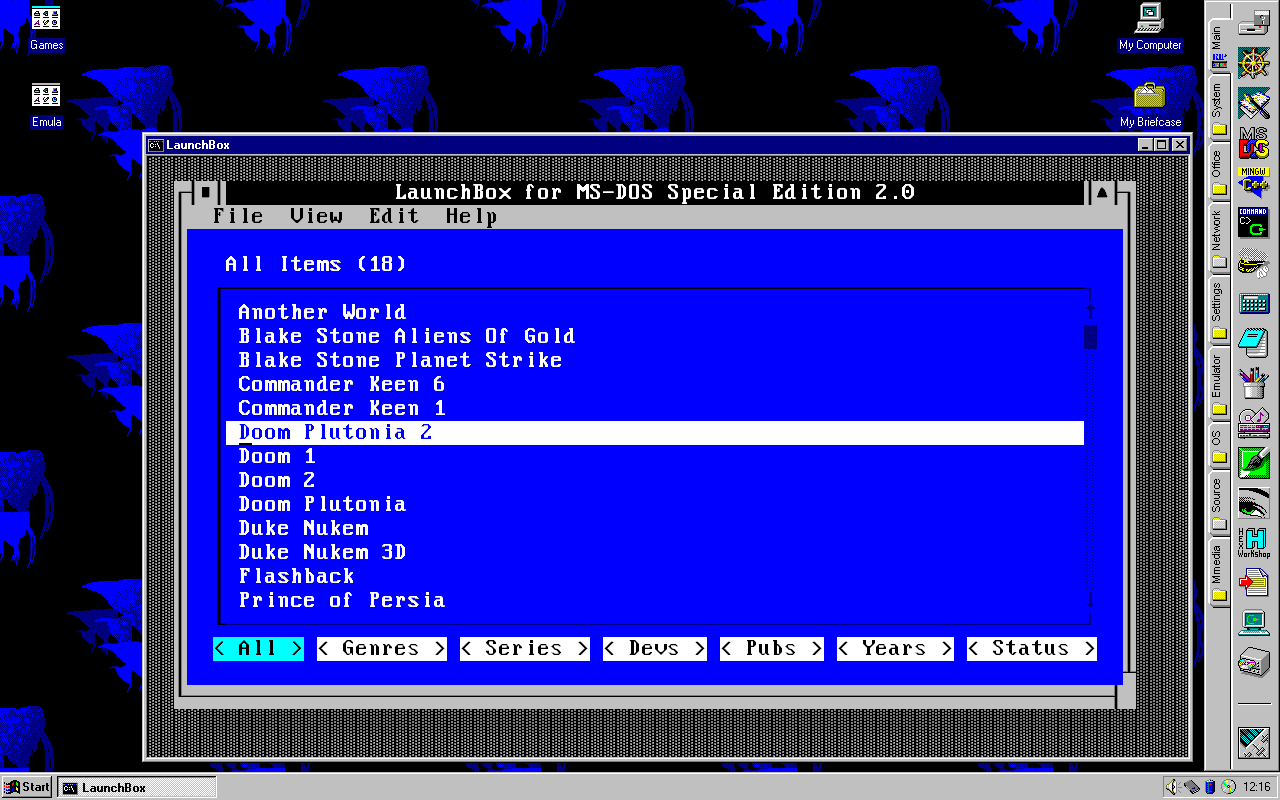The width and height of the screenshot is (1280, 800).
Task: Launch the Command prompt toolbar icon
Action: [1253, 222]
